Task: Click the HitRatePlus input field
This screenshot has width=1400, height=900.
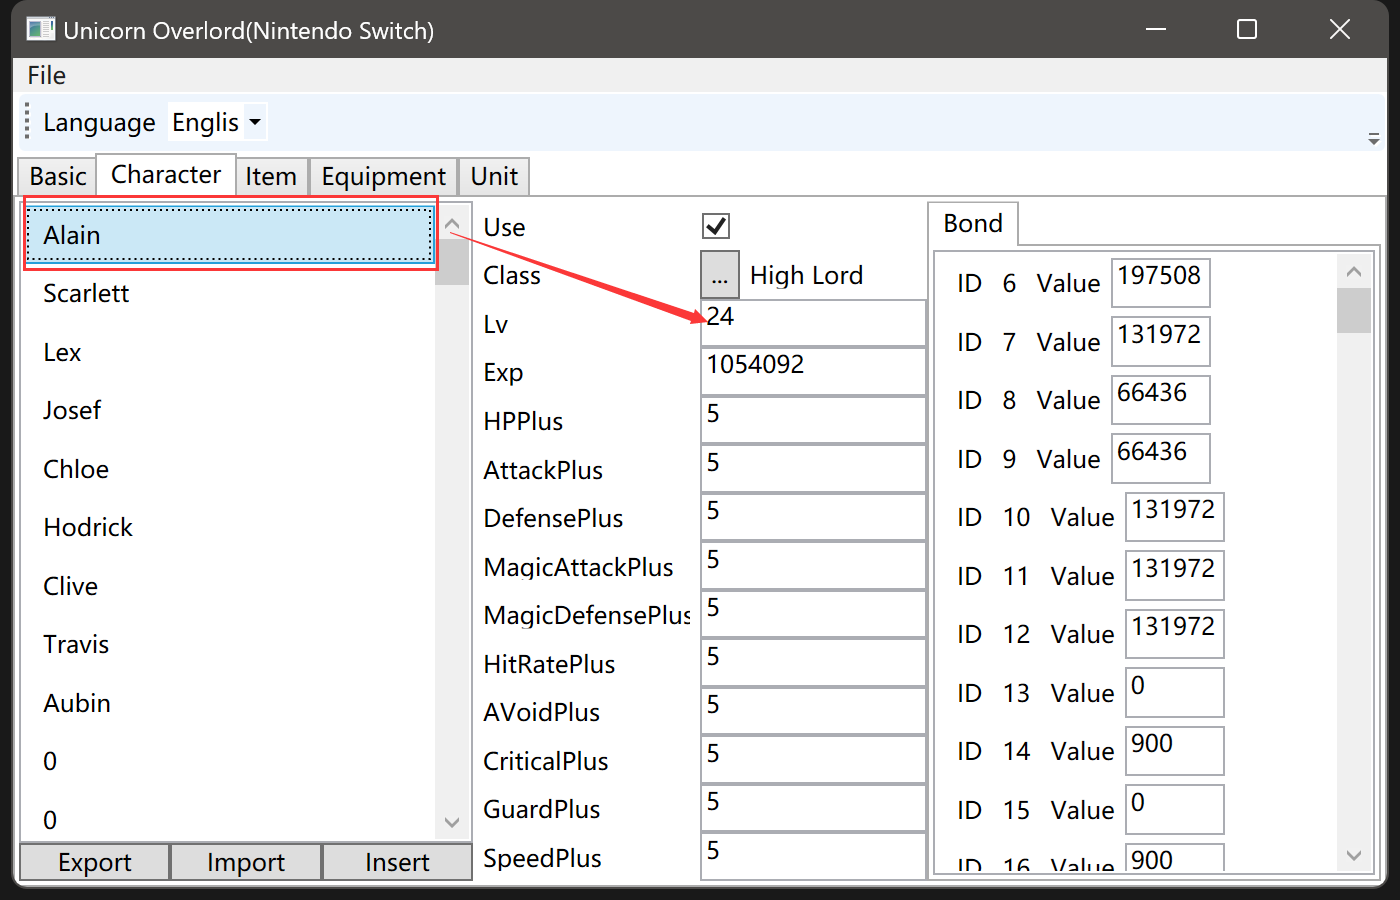Action: click(x=814, y=662)
